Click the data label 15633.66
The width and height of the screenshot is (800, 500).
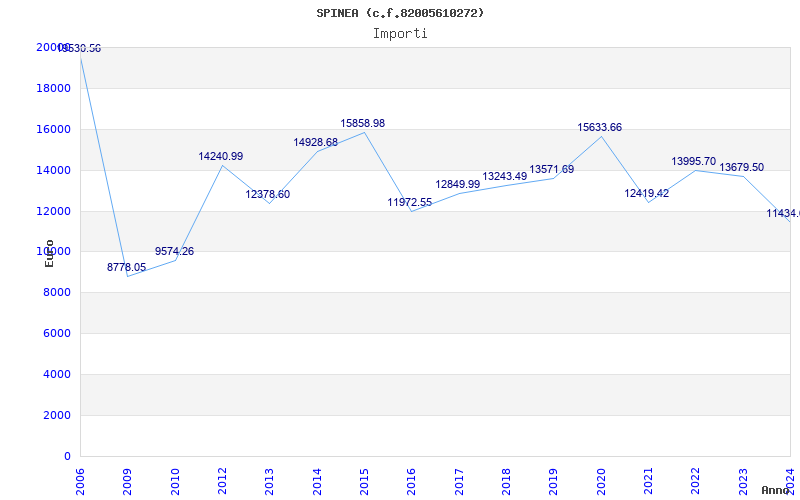point(599,128)
